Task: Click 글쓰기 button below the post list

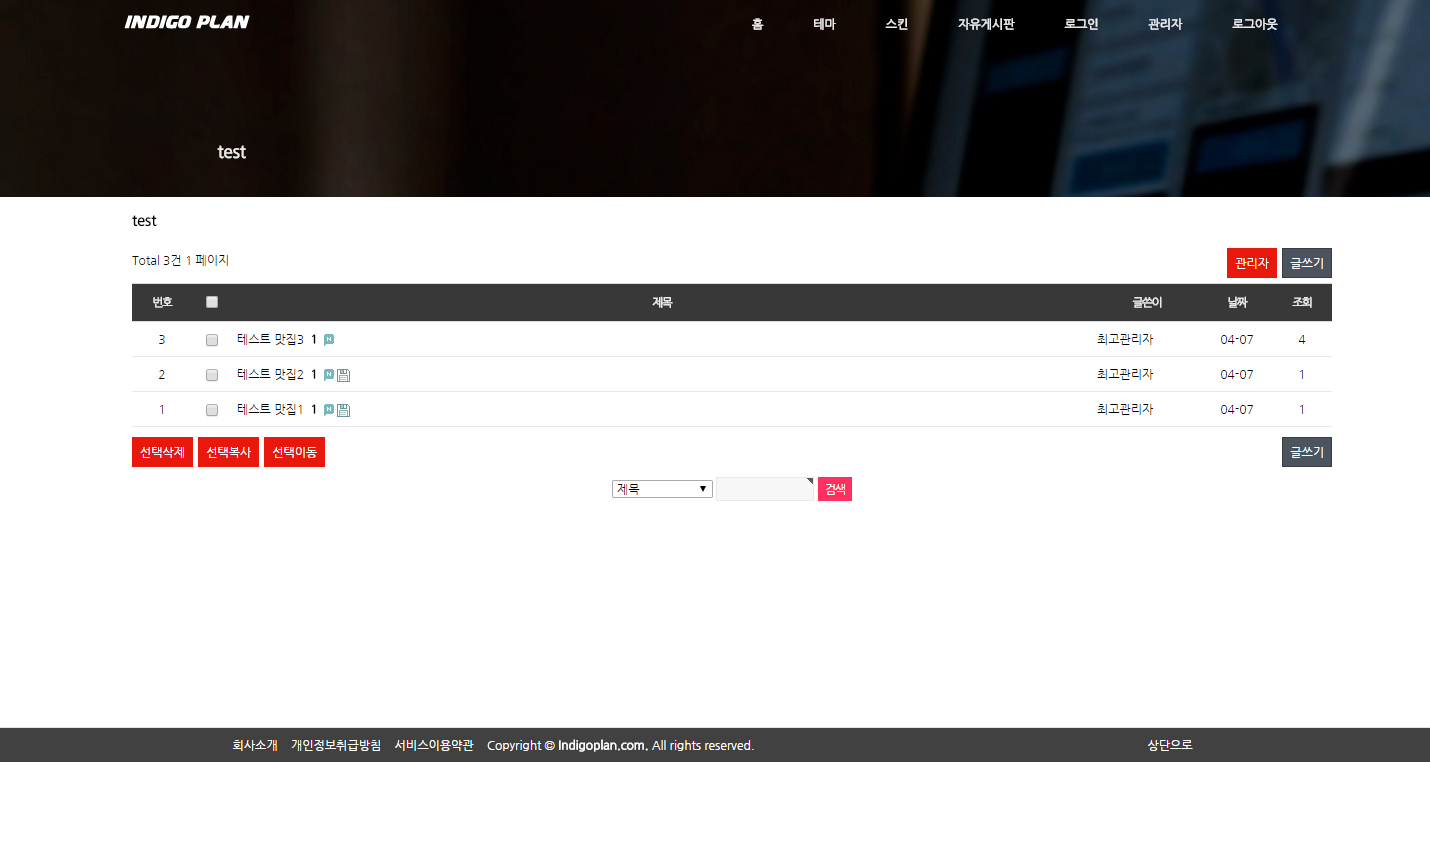Action: tap(1307, 452)
